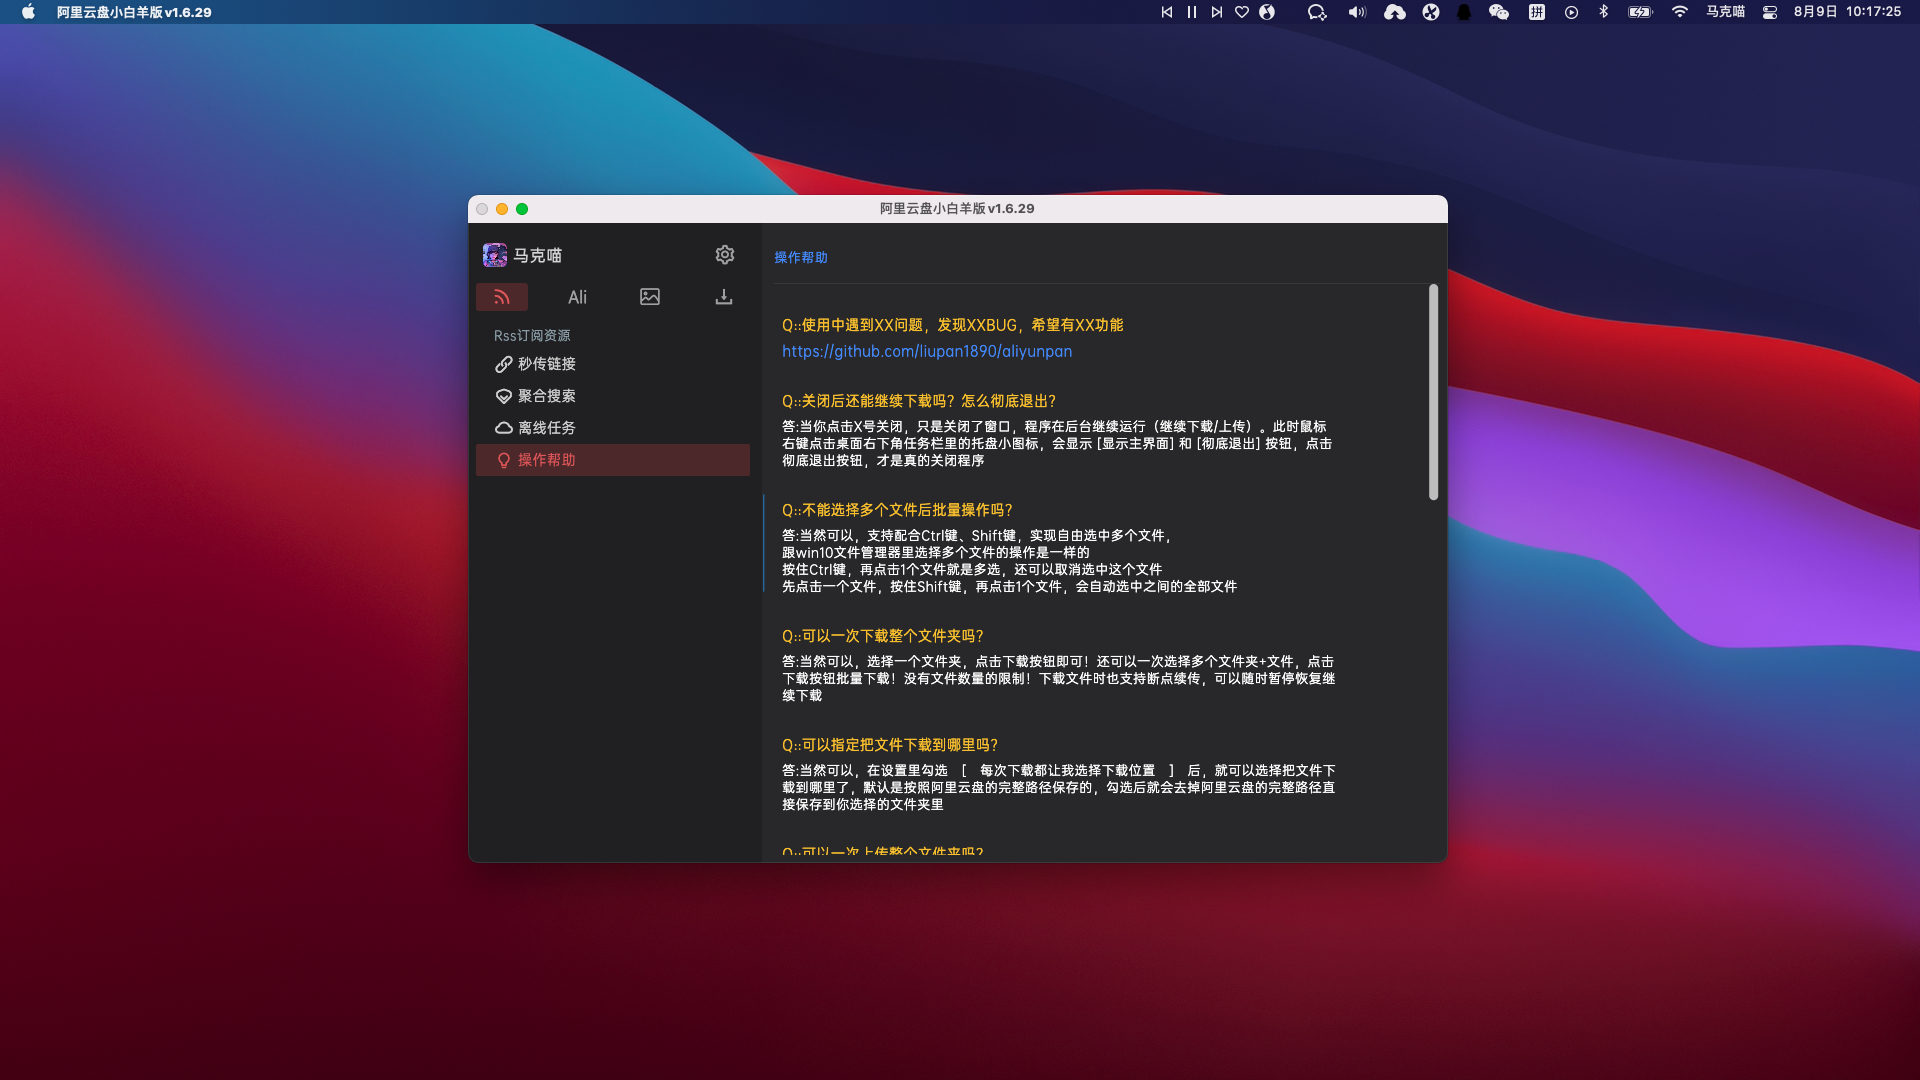Open the Apple menu
The image size is (1920, 1080).
point(28,12)
